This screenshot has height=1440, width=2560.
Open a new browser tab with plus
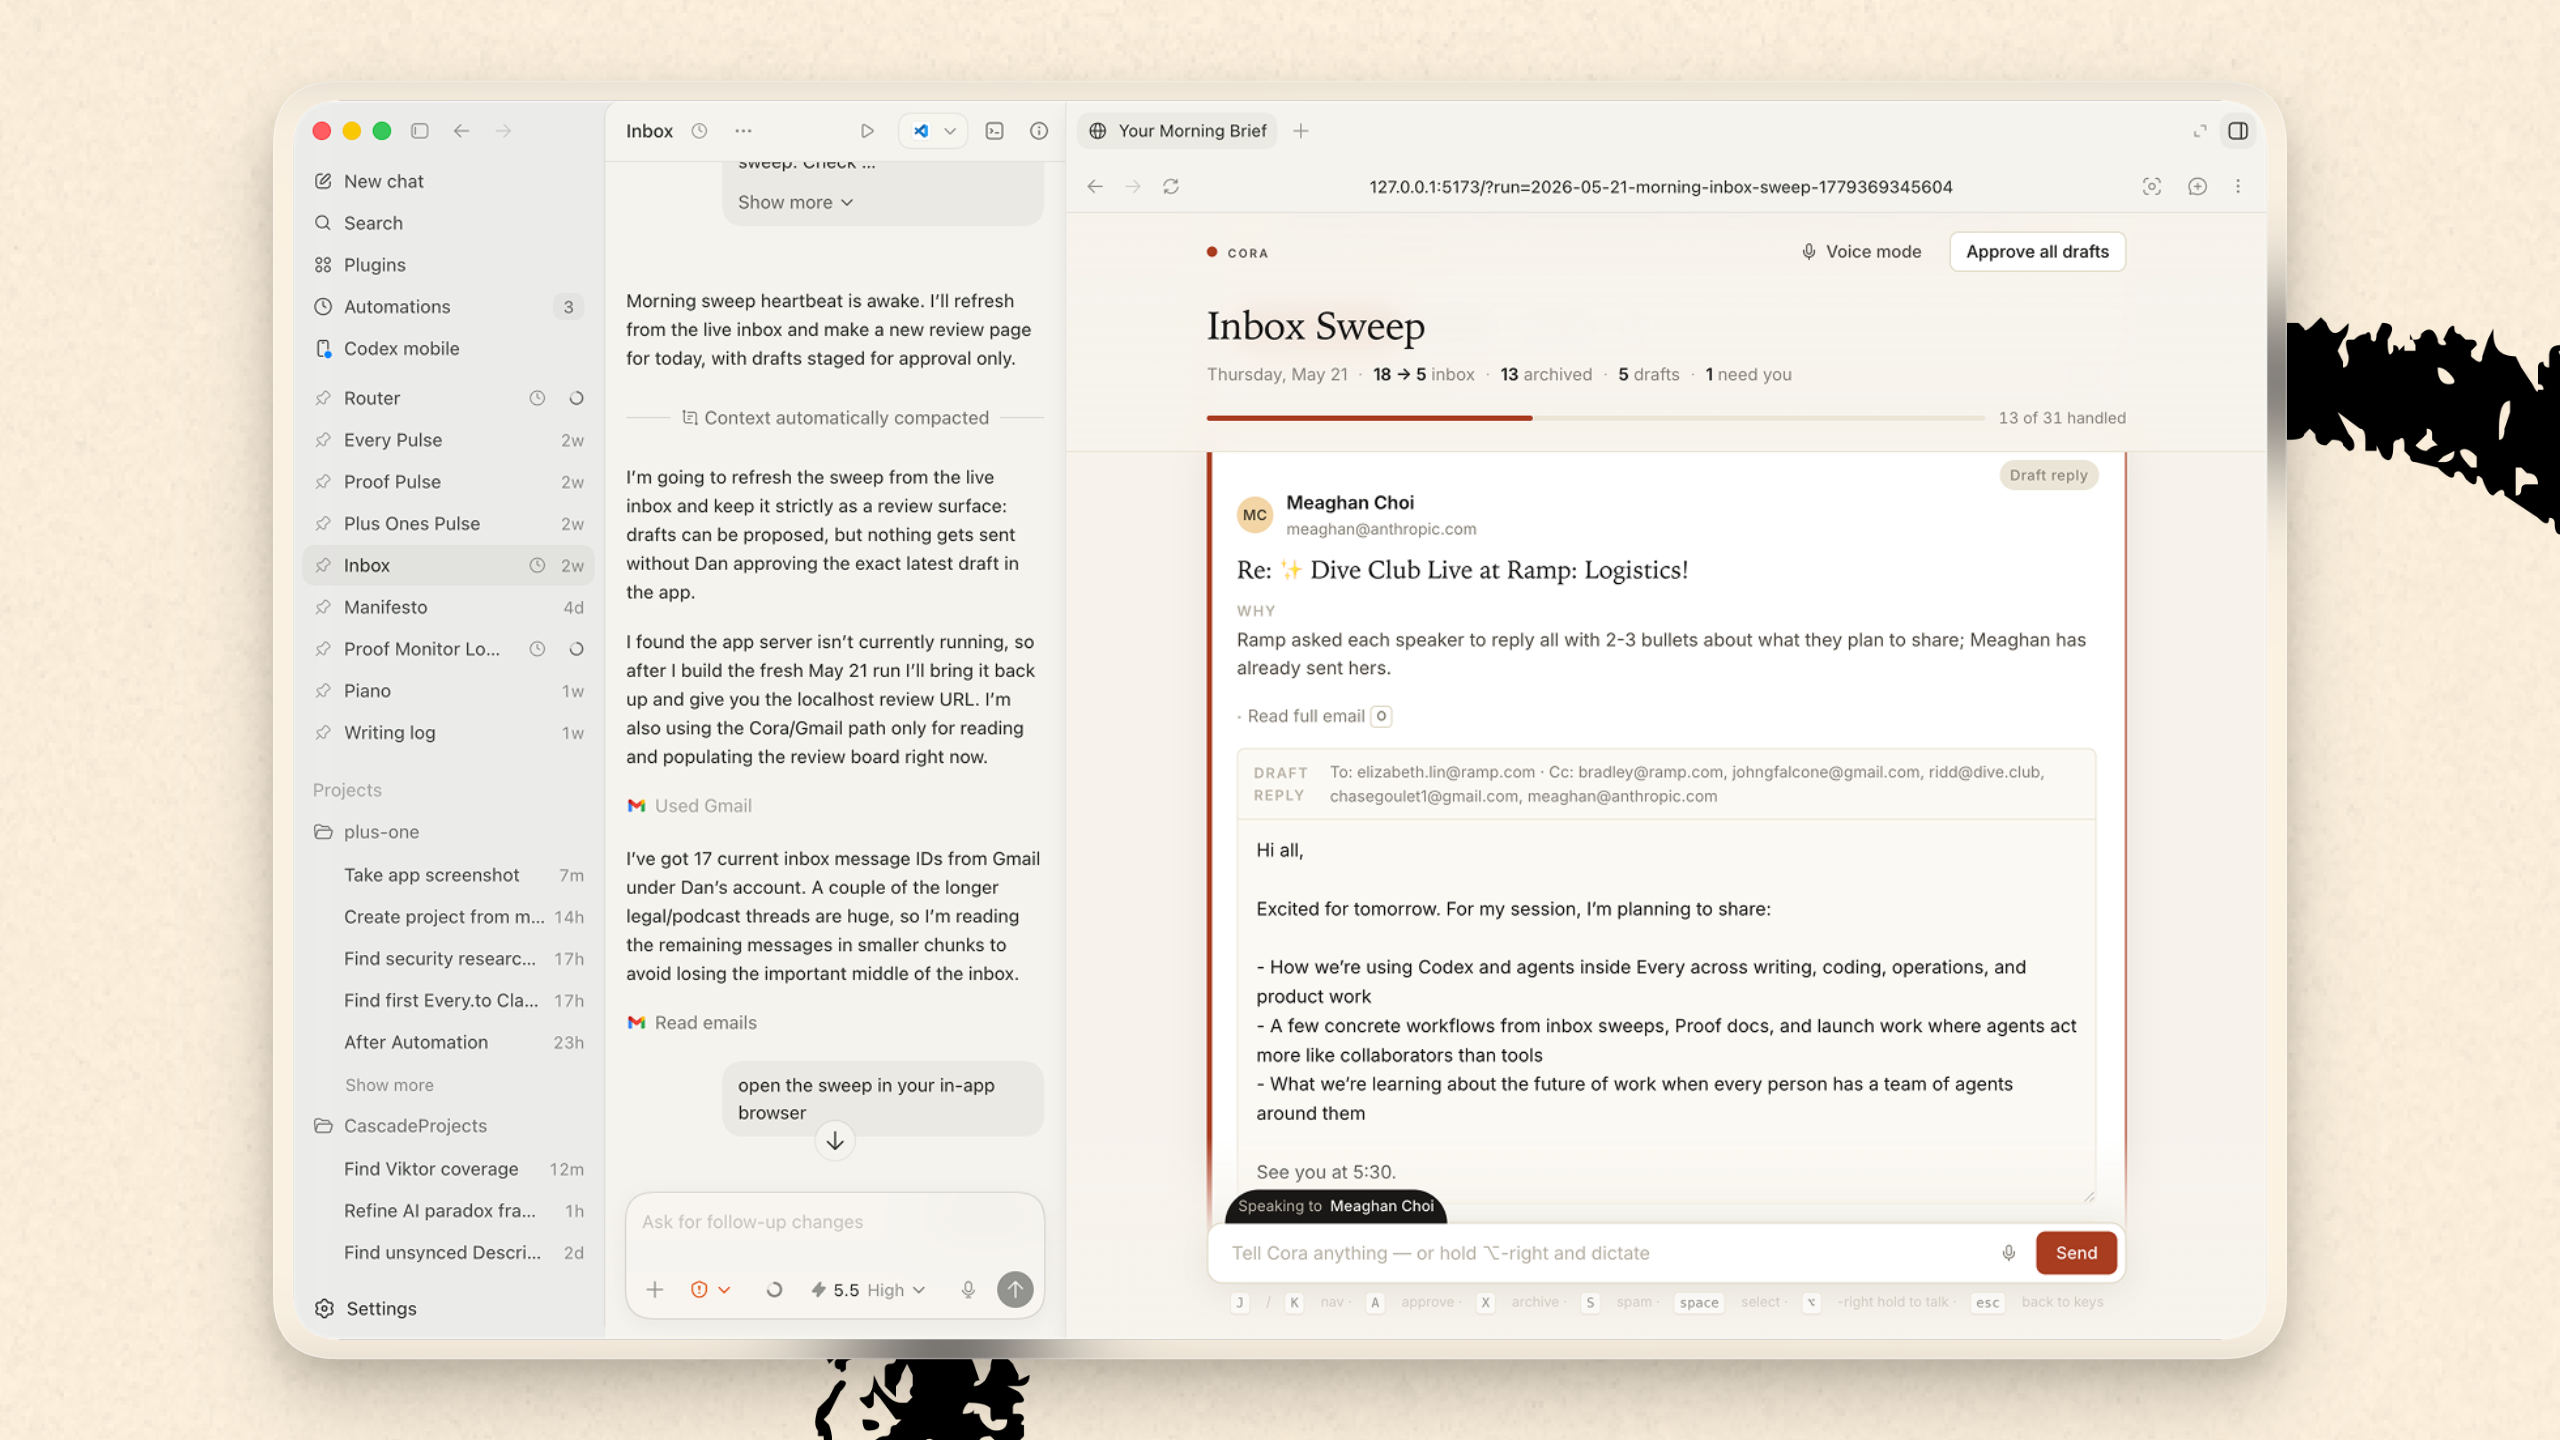coord(1301,131)
